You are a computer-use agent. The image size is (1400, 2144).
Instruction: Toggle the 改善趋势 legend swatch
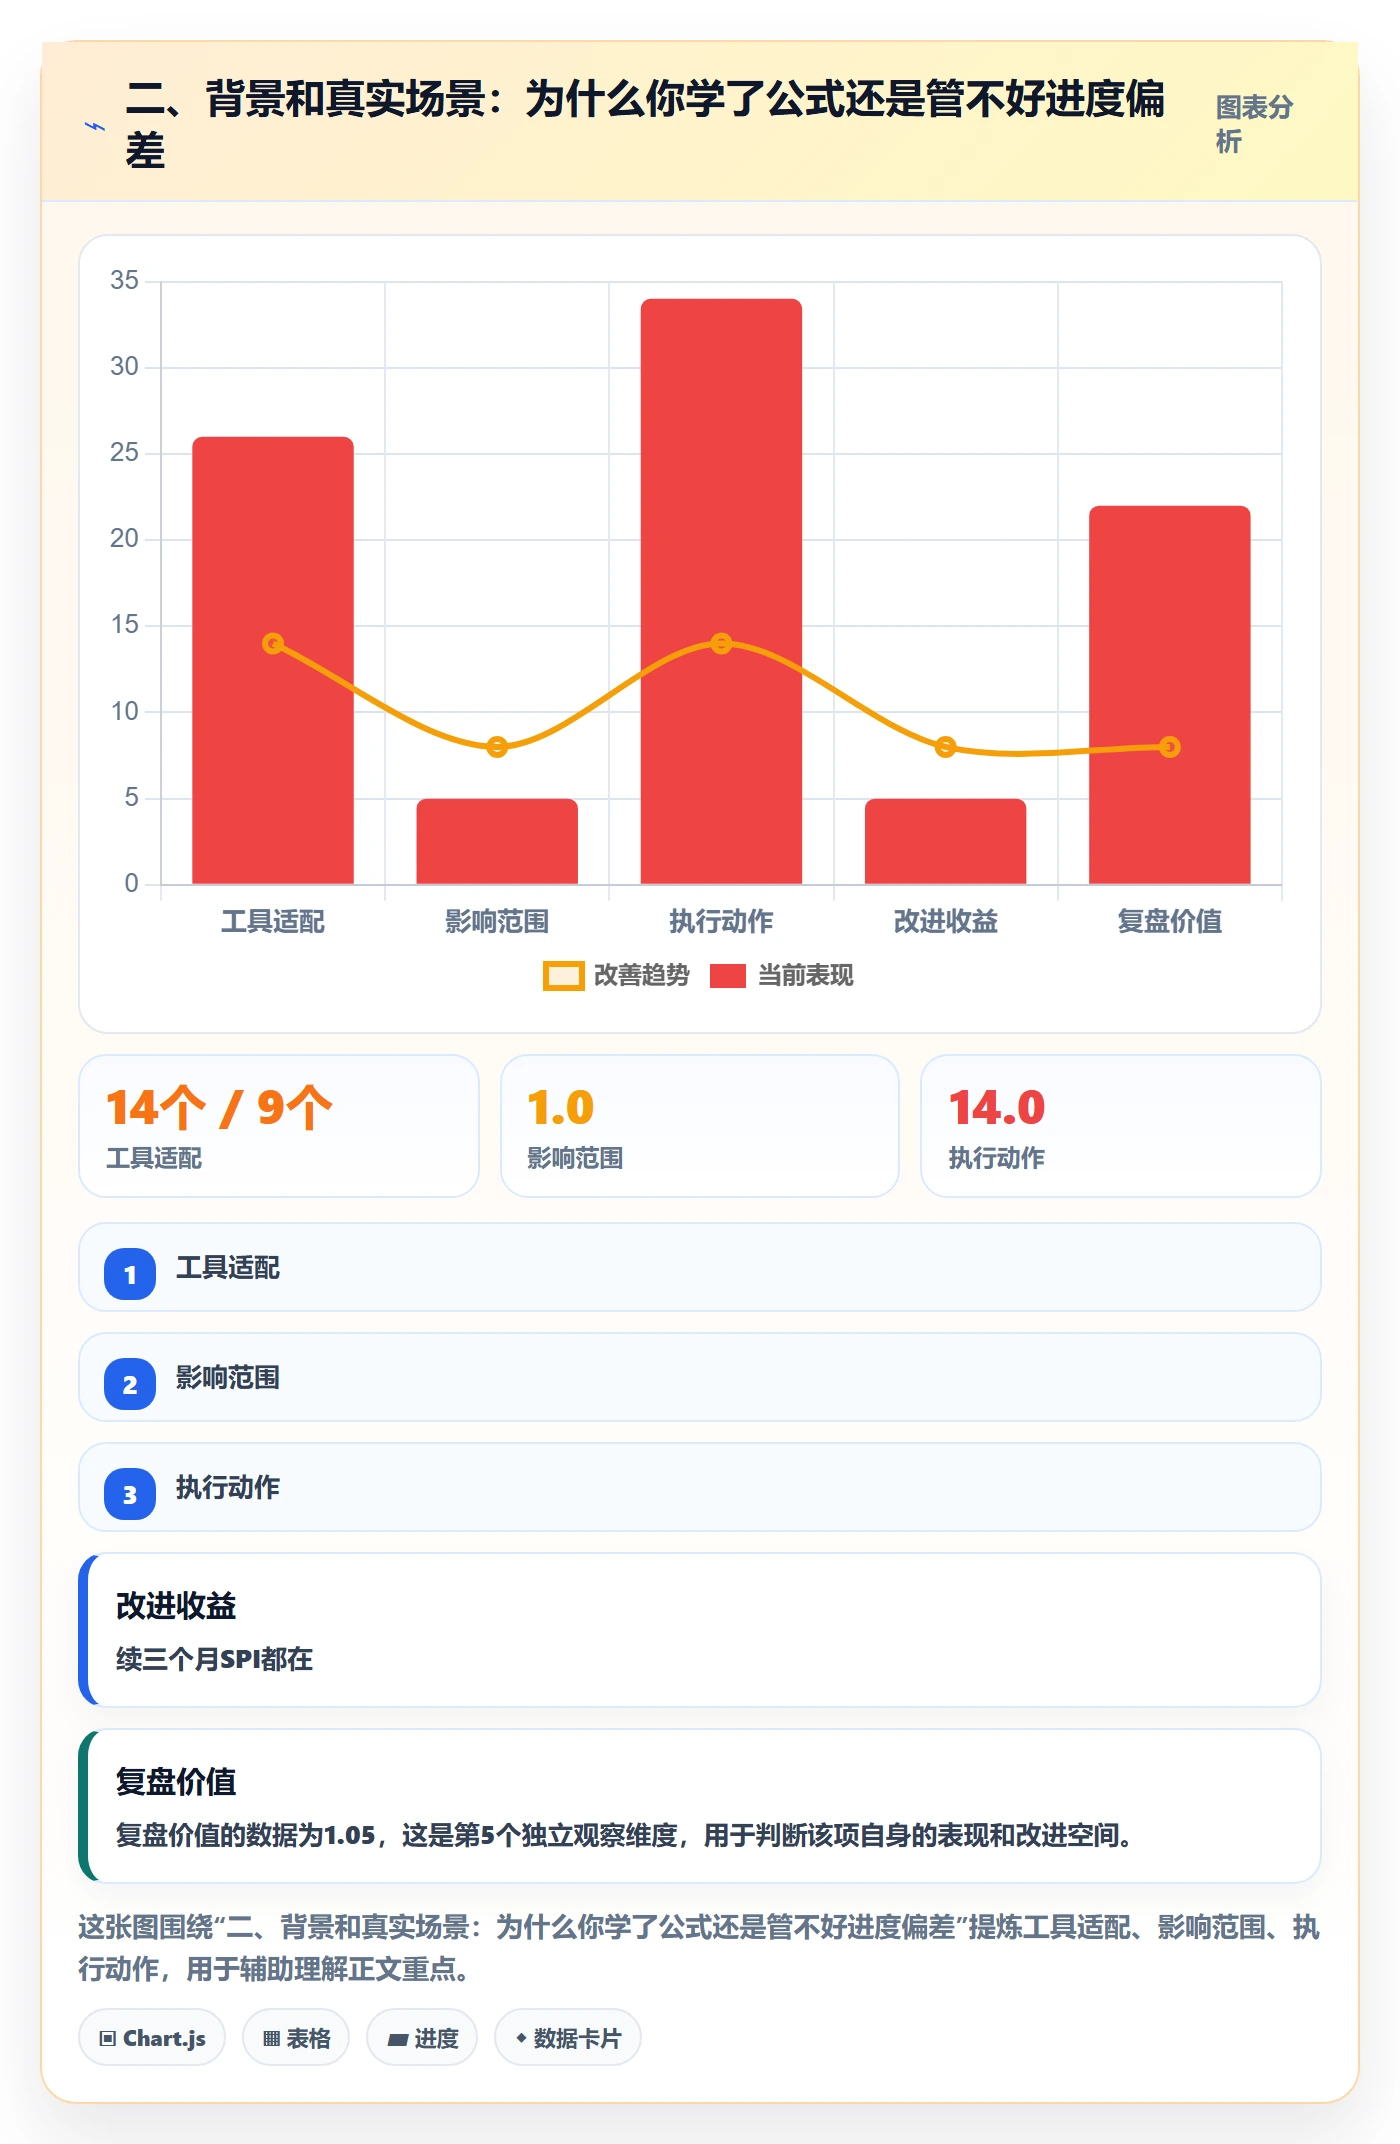pos(563,976)
